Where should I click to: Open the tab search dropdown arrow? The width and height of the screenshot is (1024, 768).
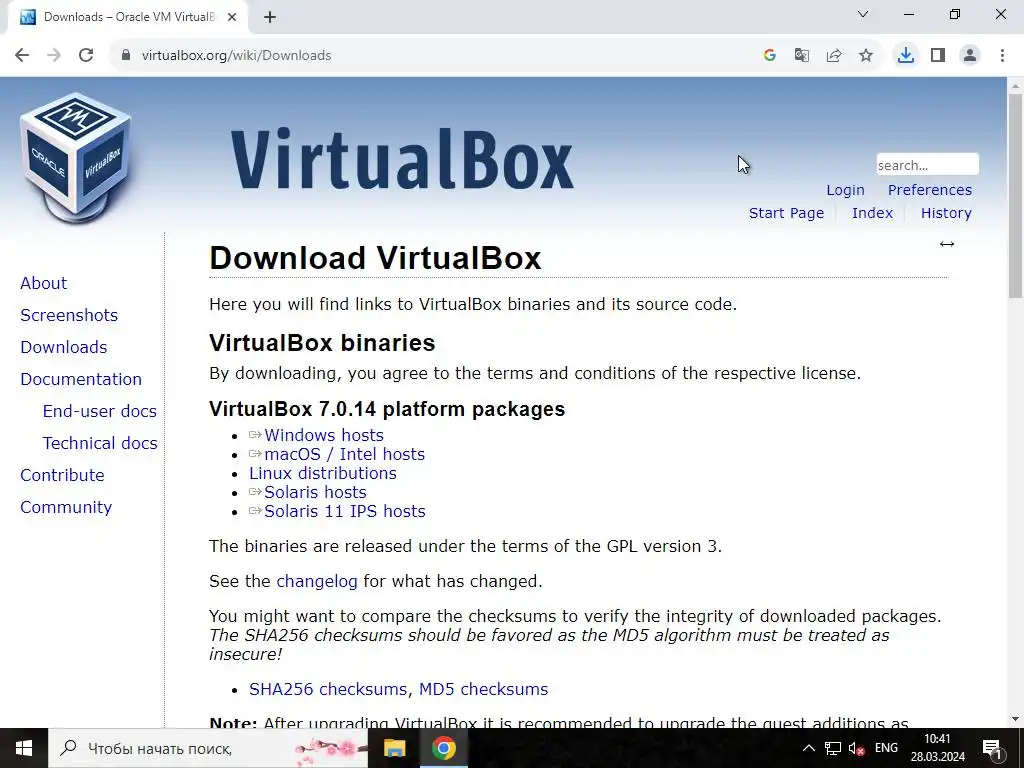click(863, 14)
